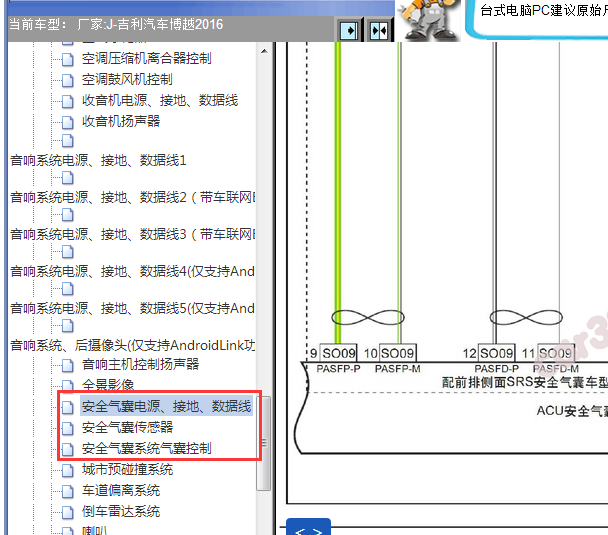
Task: Click document icon beside 城市预碰撞系统
Action: (67, 470)
